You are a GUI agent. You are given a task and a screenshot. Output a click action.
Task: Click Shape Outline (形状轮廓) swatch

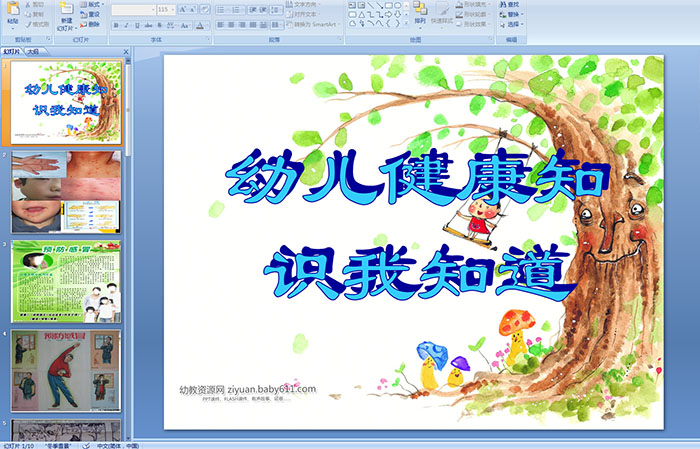coord(459,14)
